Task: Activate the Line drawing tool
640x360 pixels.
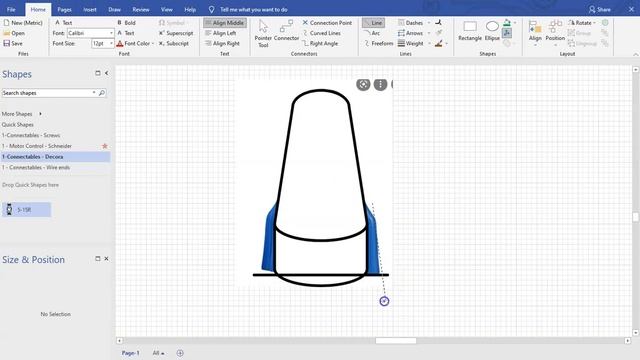Action: pyautogui.click(x=373, y=23)
